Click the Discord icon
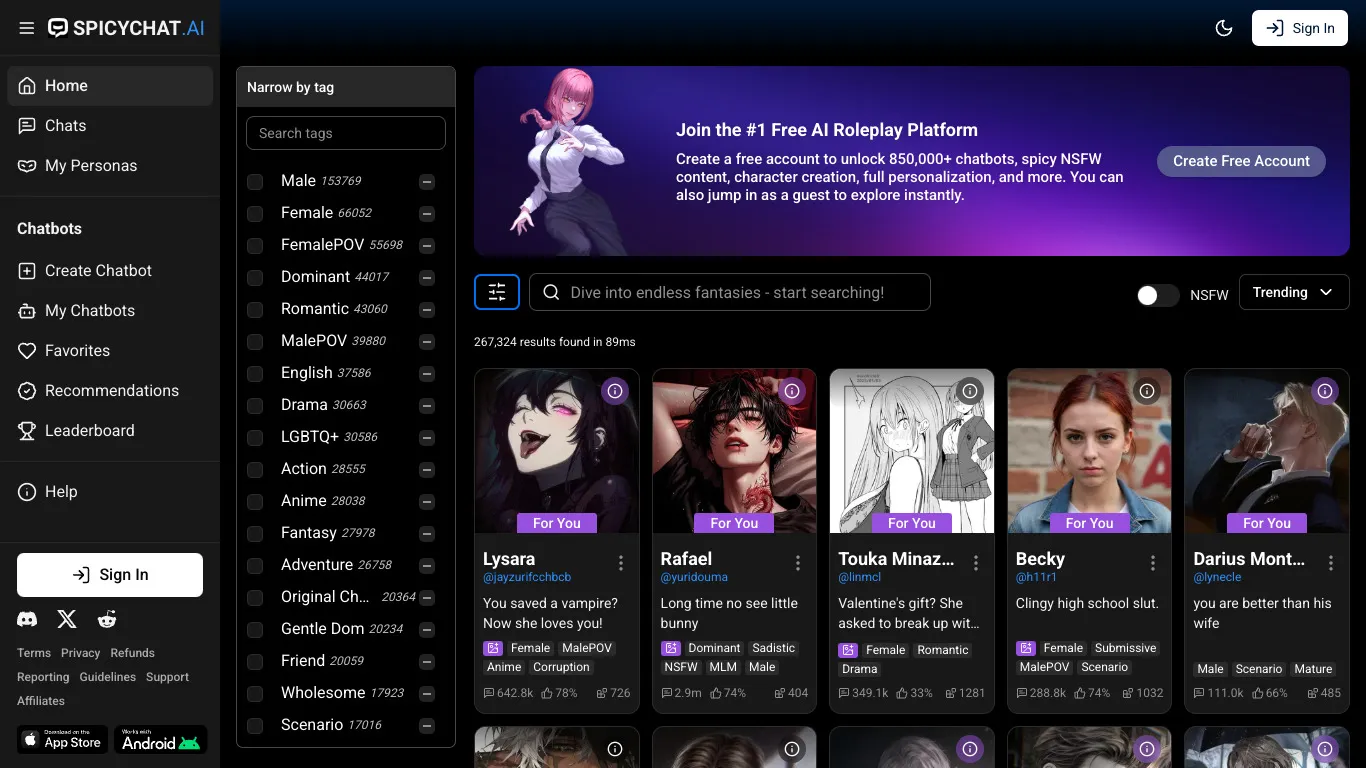 [x=27, y=619]
